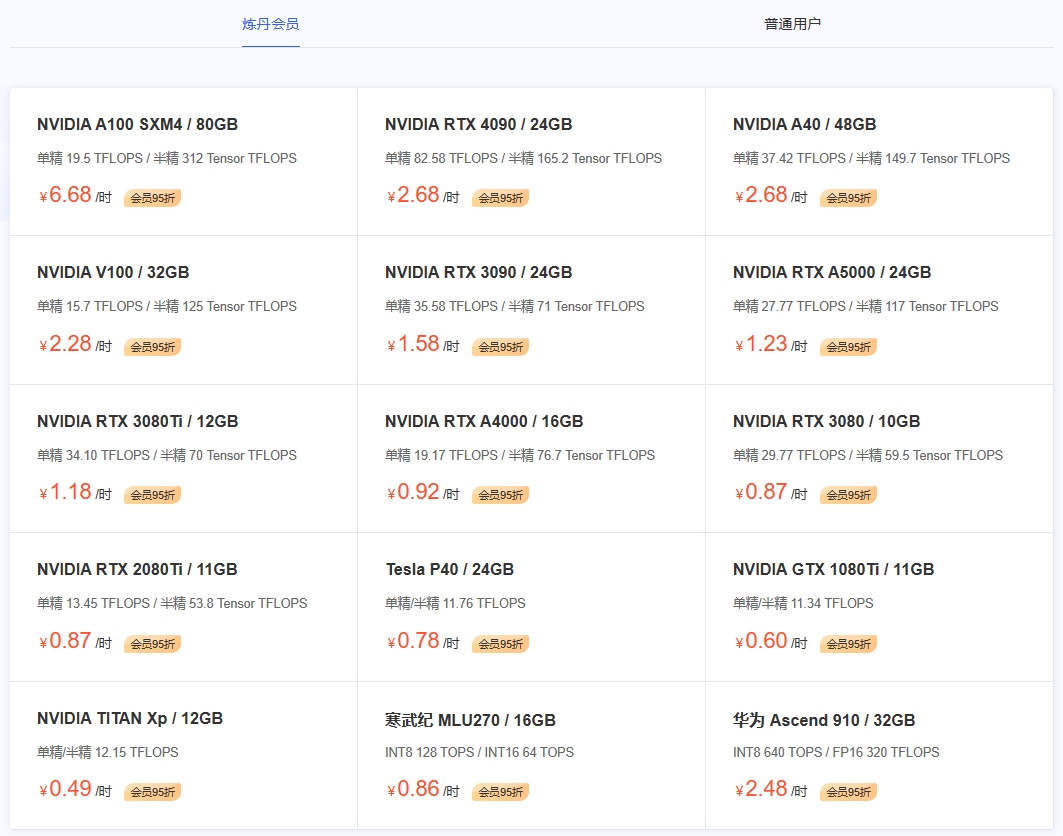Click the 会员95折 badge under A100 SXM4
Image resolution: width=1063 pixels, height=836 pixels.
(x=152, y=198)
